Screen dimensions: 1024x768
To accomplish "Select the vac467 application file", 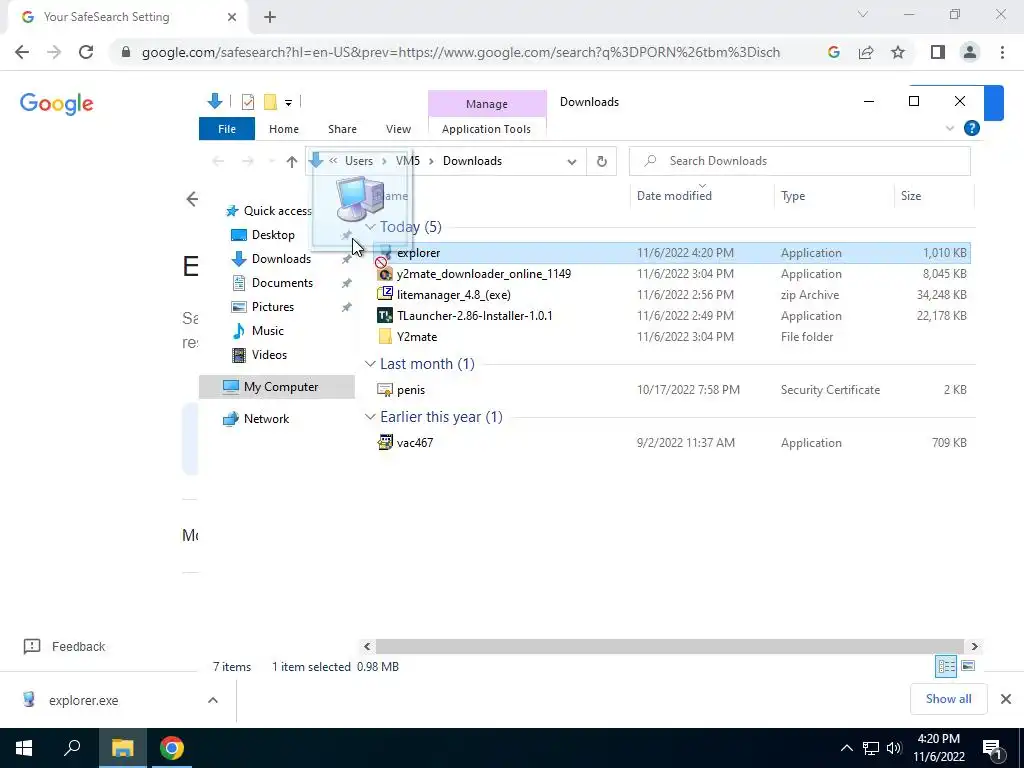I will [673, 442].
